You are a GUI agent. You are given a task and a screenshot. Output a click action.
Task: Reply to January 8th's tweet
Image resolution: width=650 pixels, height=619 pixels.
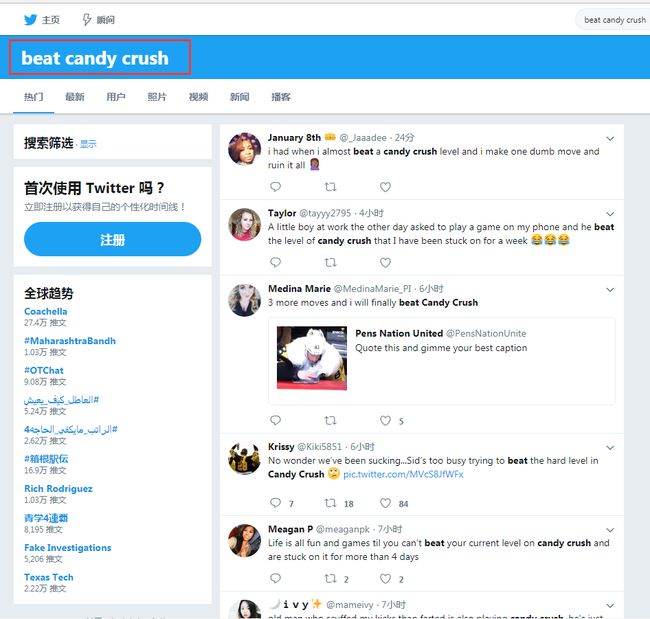[275, 187]
